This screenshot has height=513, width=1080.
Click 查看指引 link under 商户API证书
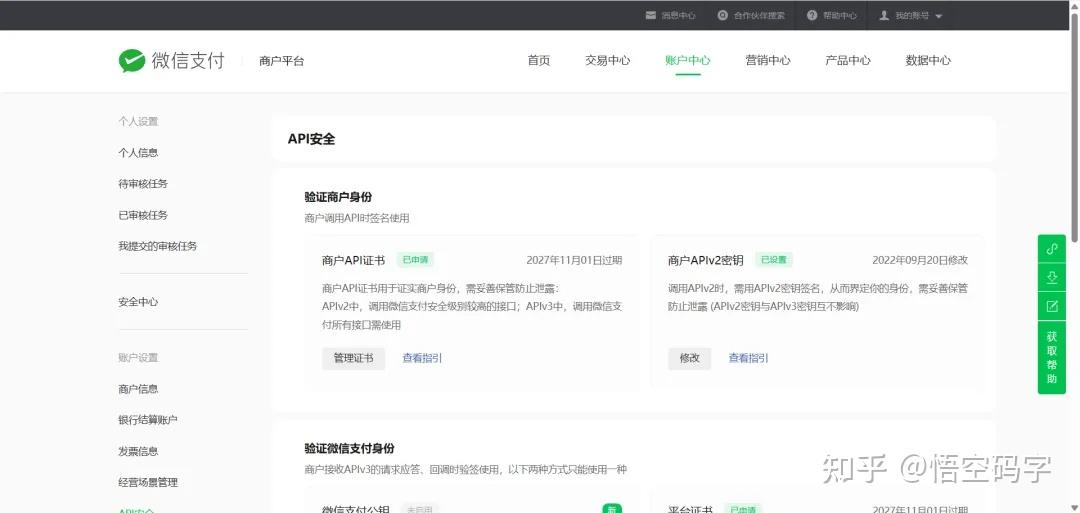point(422,358)
